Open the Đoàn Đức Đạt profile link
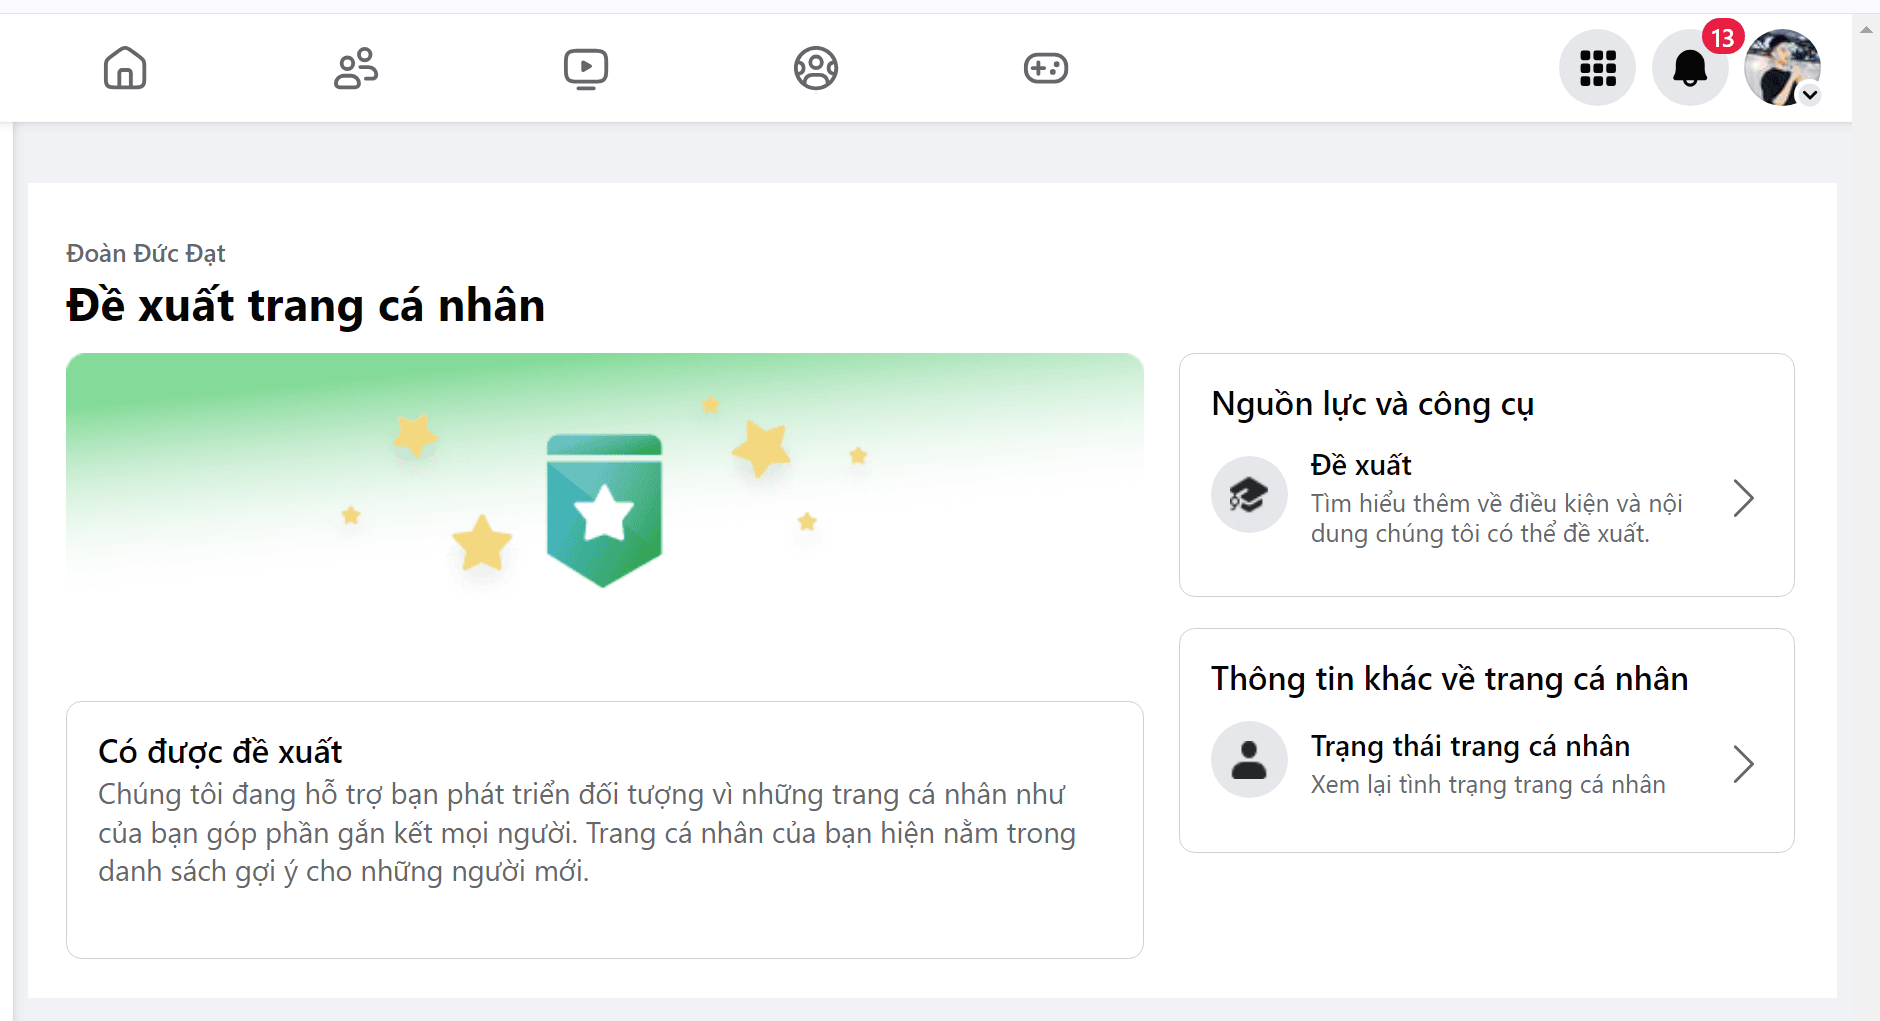Screen dimensions: 1880x1021 144,253
